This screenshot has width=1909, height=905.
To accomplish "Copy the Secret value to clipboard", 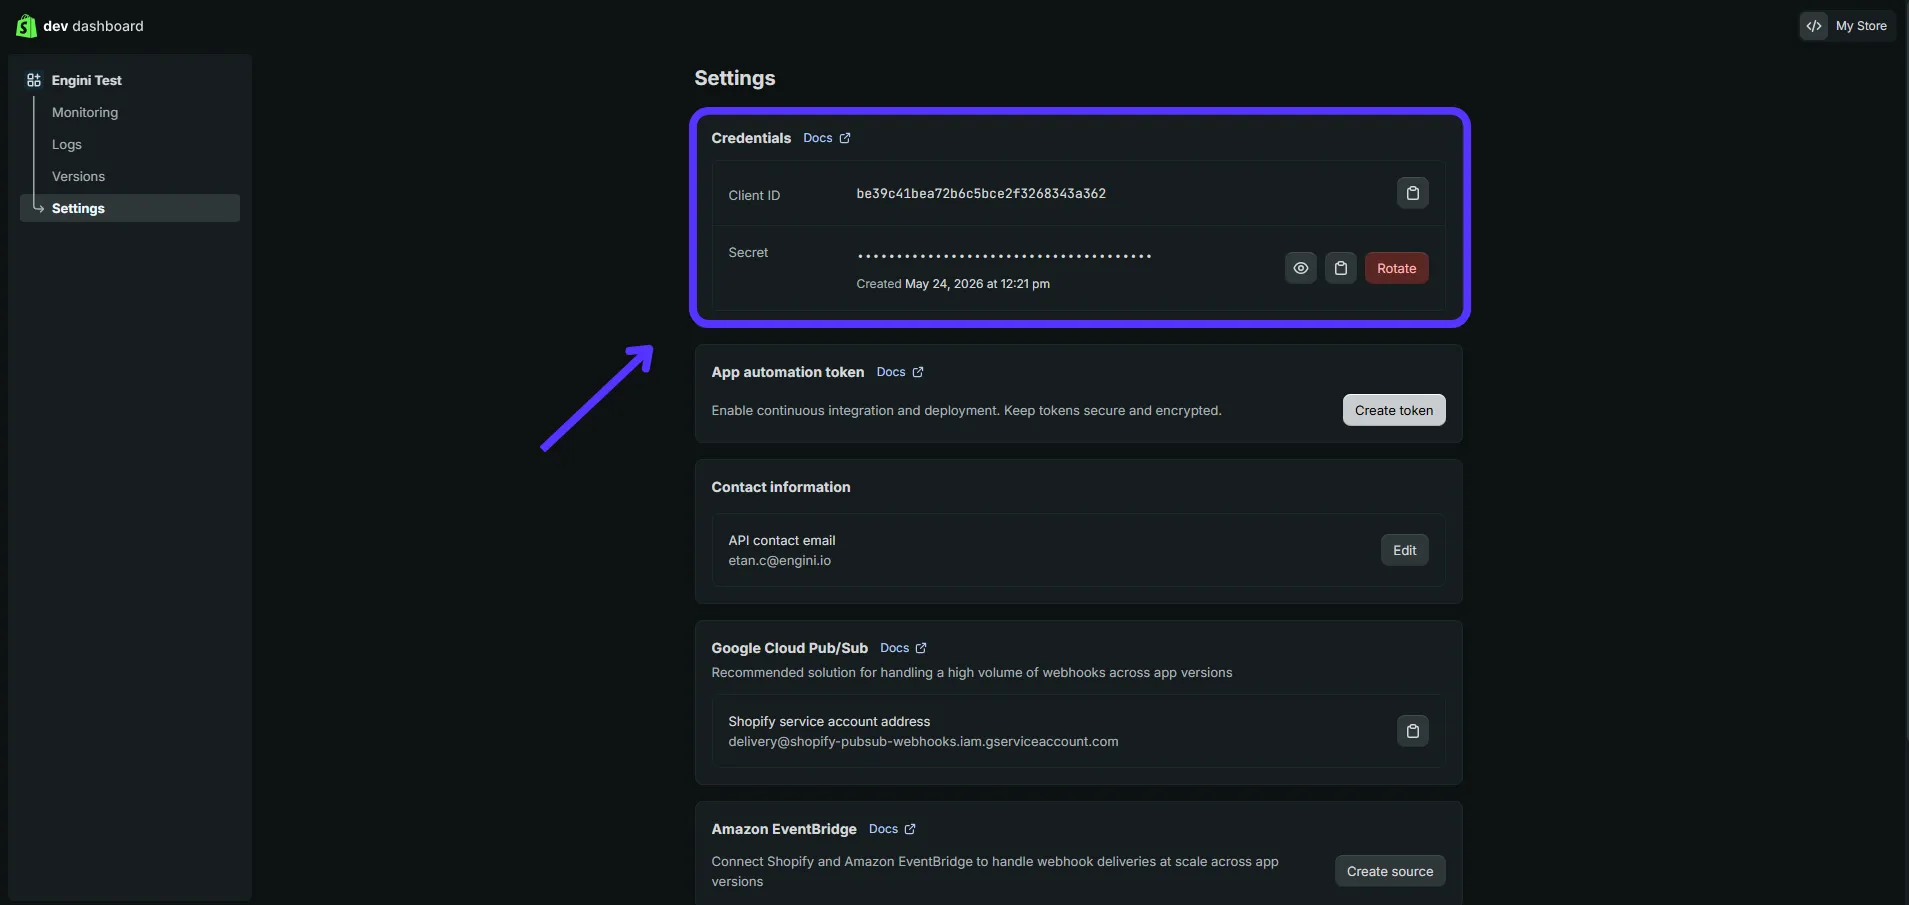I will coord(1340,268).
